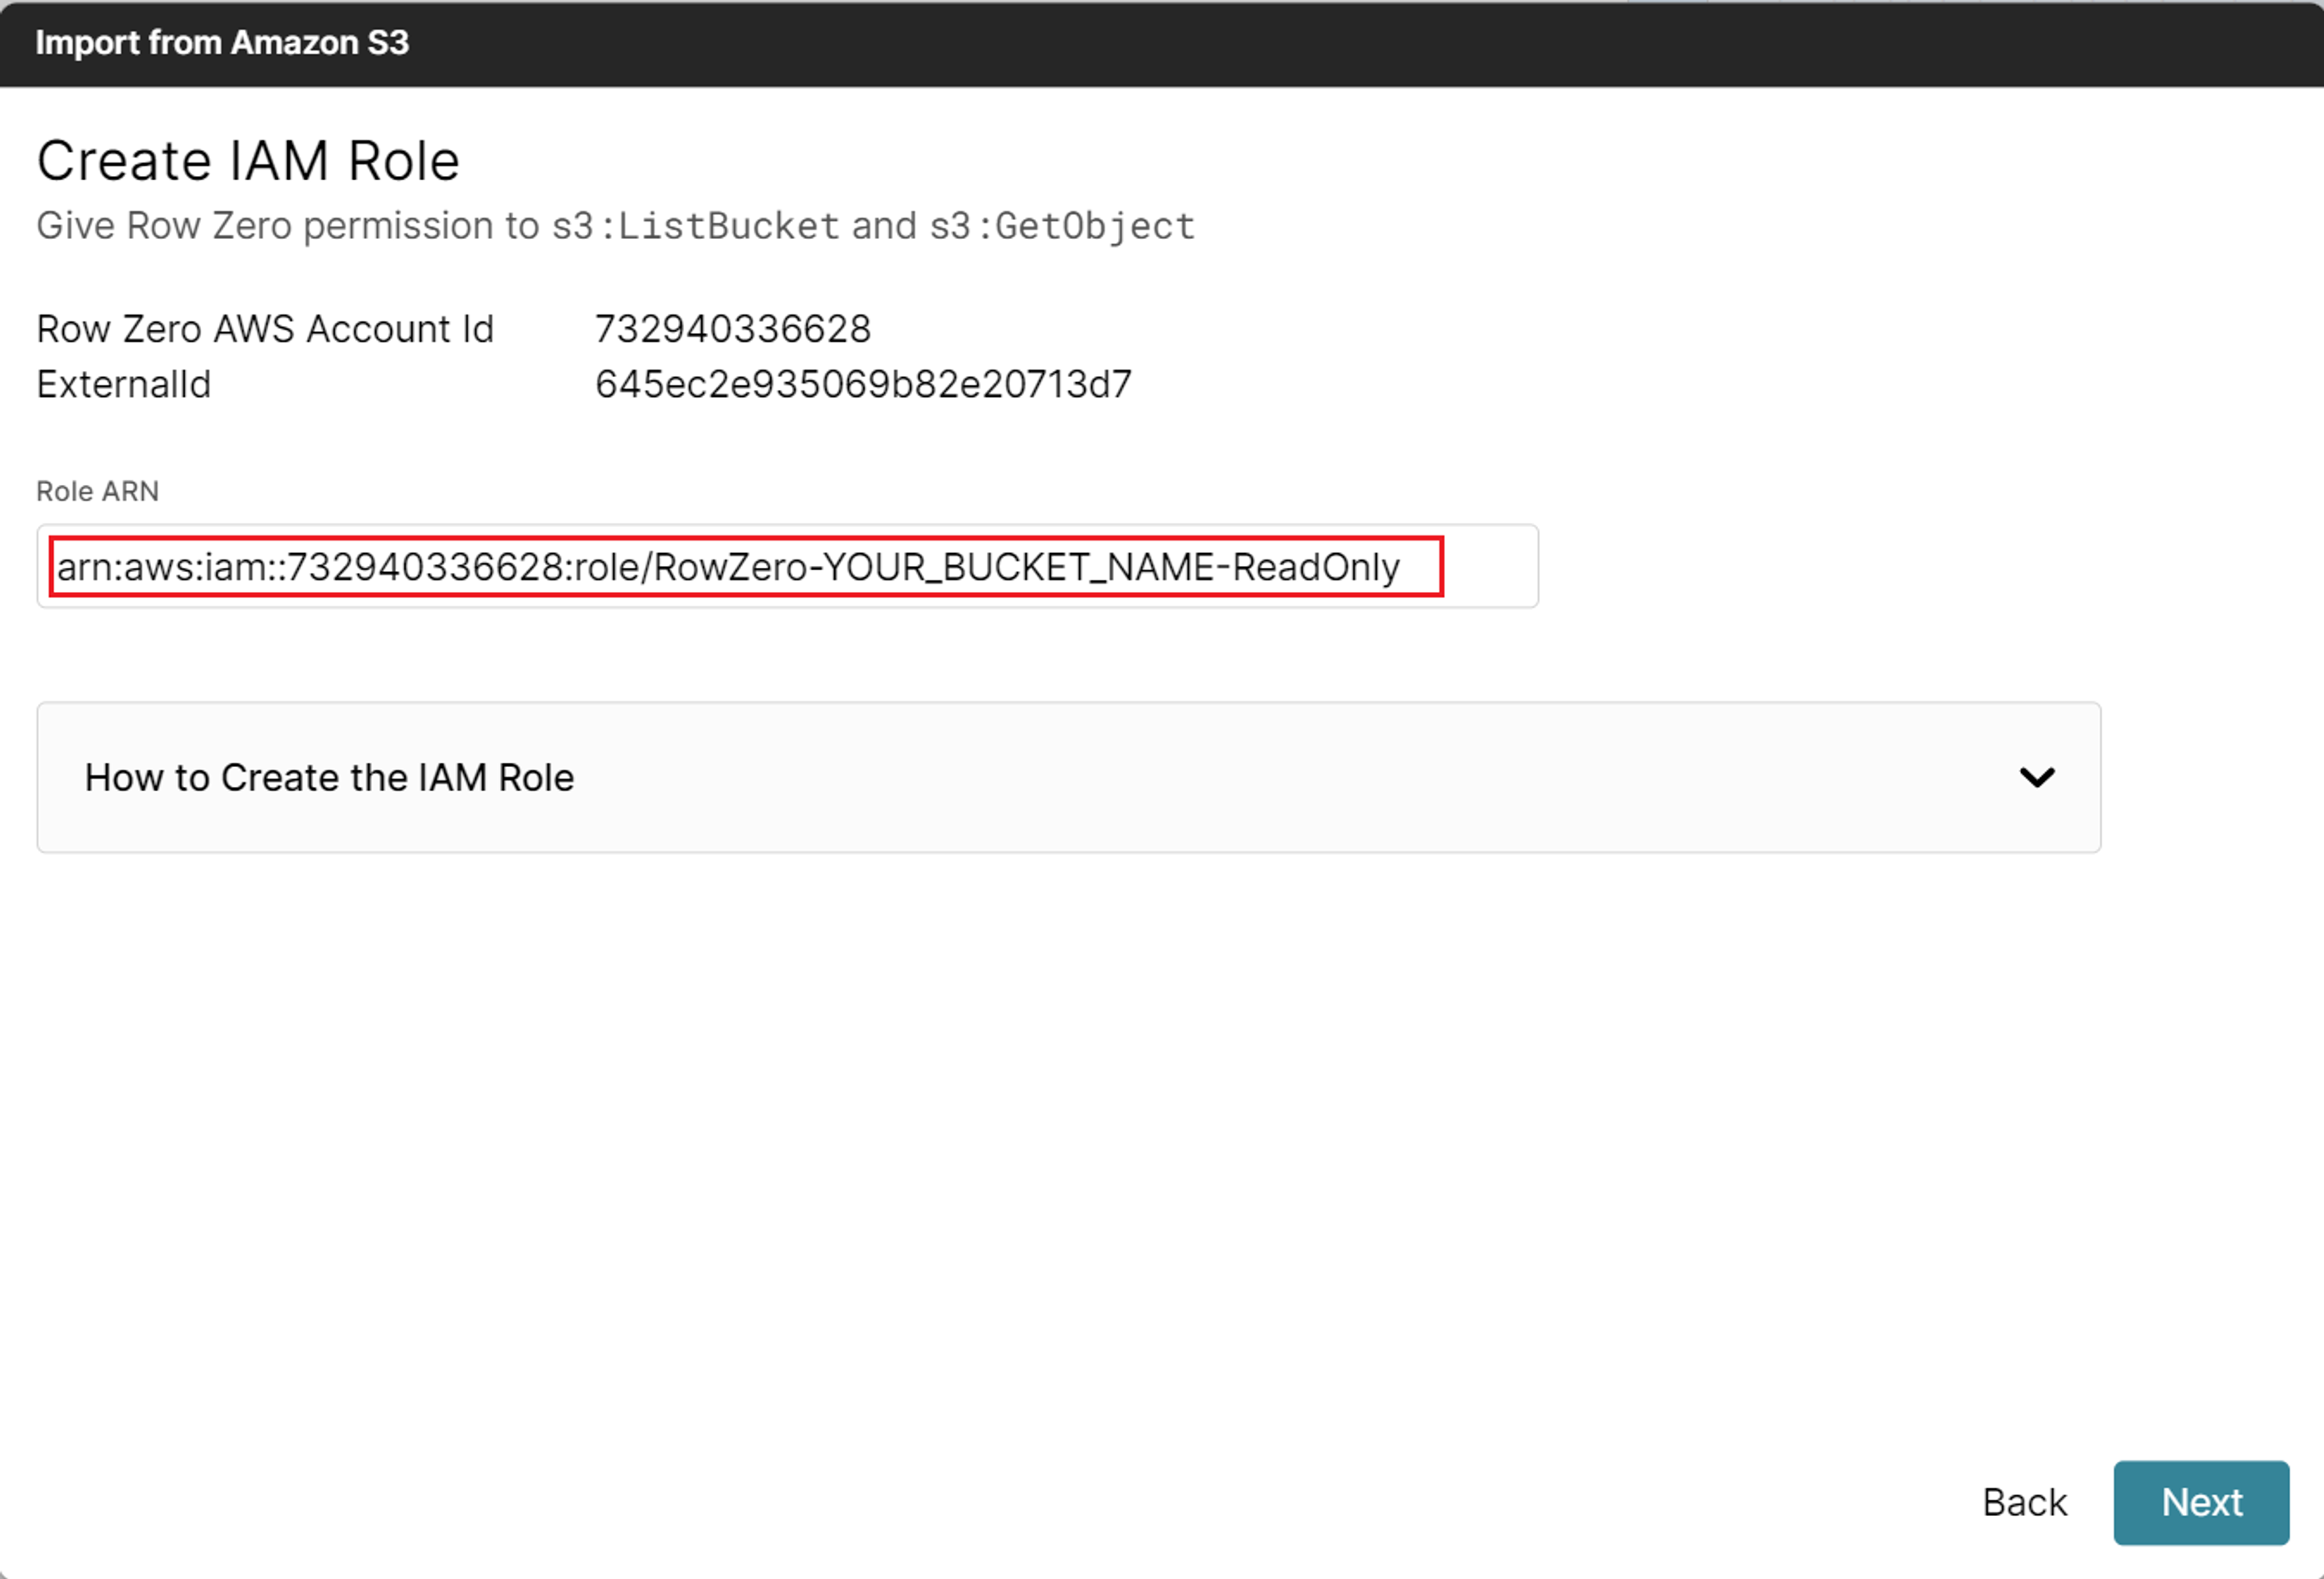Click the 'ExternalId' label text
The image size is (2324, 1579).
click(123, 384)
